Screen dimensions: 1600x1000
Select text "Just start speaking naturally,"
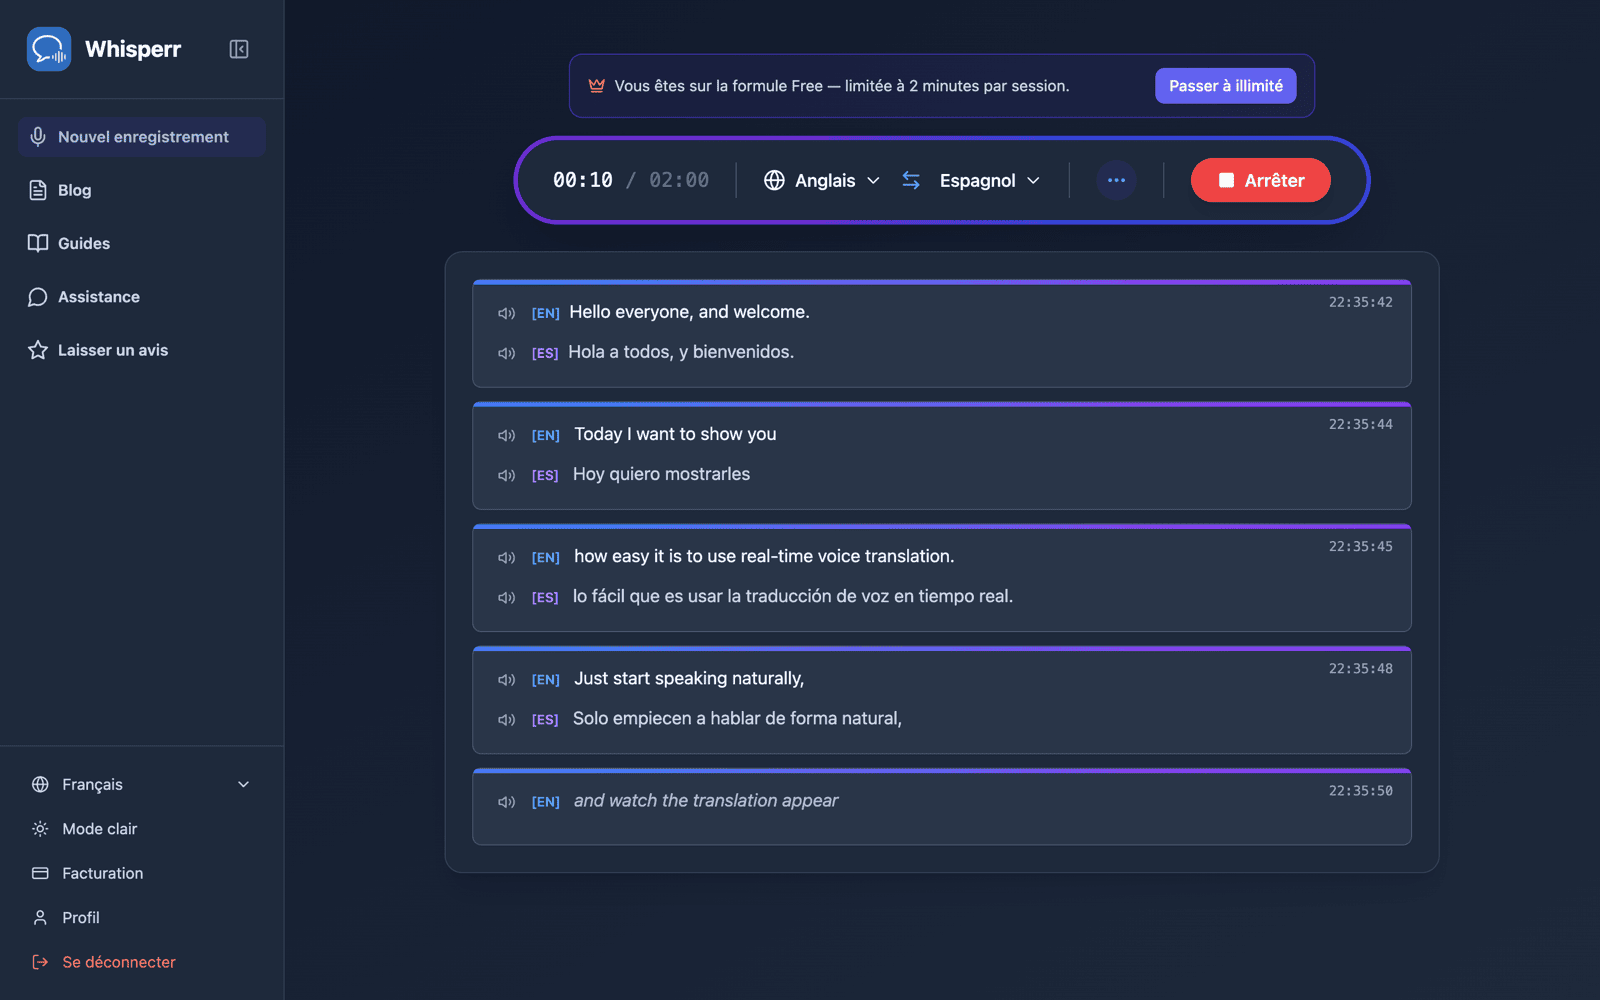point(689,678)
